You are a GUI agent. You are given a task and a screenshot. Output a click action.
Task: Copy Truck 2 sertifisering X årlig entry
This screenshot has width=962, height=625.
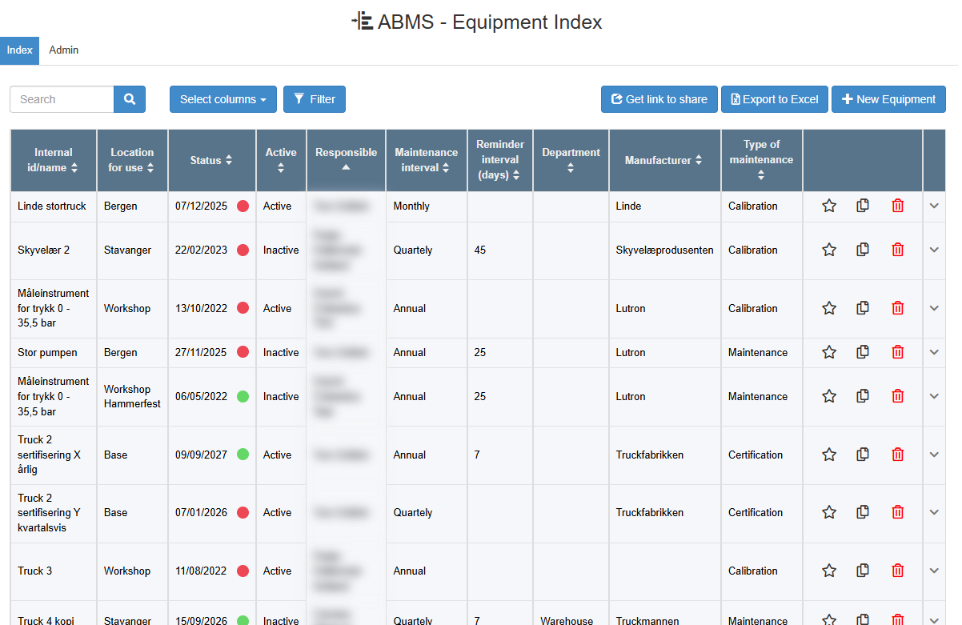point(863,454)
